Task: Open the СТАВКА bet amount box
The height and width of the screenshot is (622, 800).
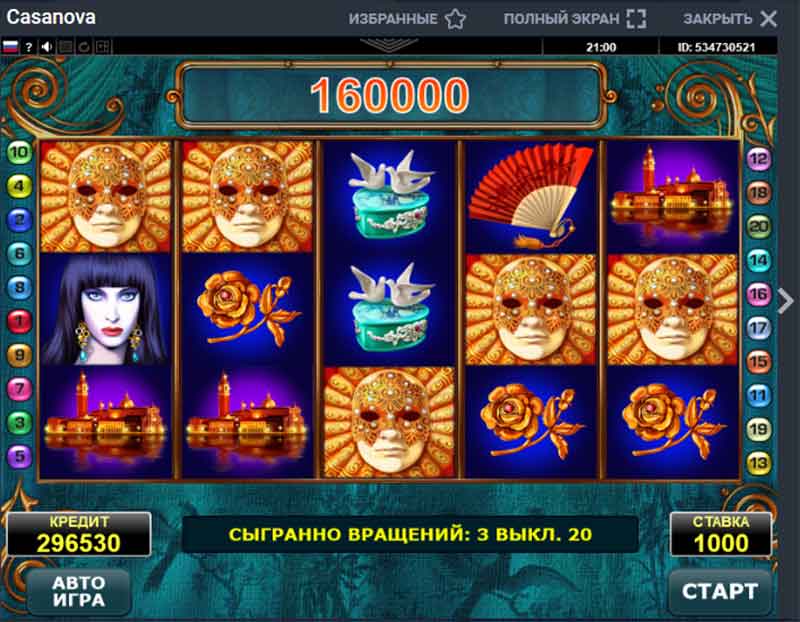Action: tap(720, 534)
